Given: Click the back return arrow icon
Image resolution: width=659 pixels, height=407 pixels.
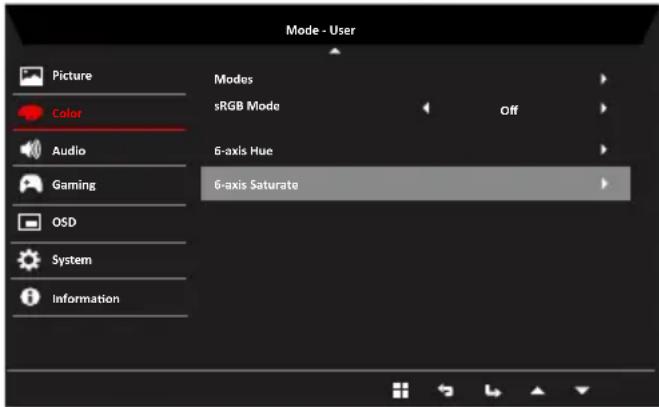Looking at the screenshot, I should [446, 391].
